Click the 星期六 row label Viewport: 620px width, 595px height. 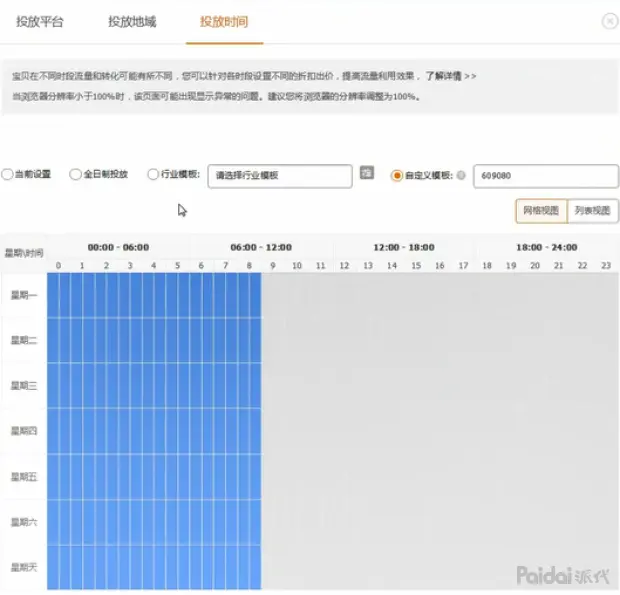point(24,522)
